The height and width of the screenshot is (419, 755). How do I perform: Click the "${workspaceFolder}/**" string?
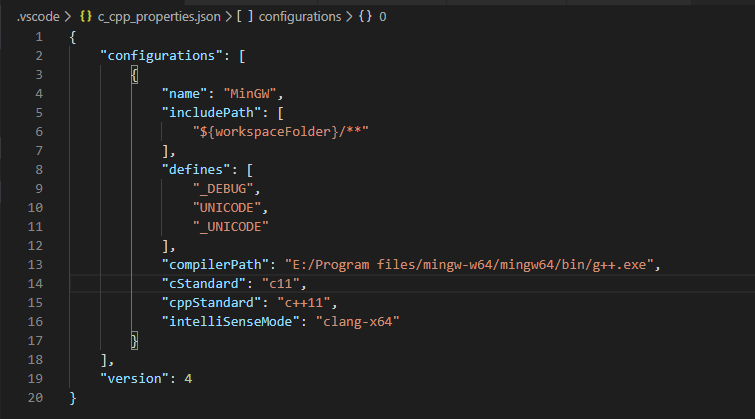(x=281, y=132)
